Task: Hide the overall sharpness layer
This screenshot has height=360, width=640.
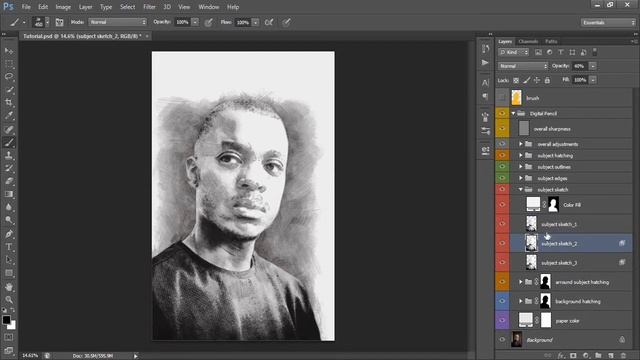Action: [x=502, y=129]
